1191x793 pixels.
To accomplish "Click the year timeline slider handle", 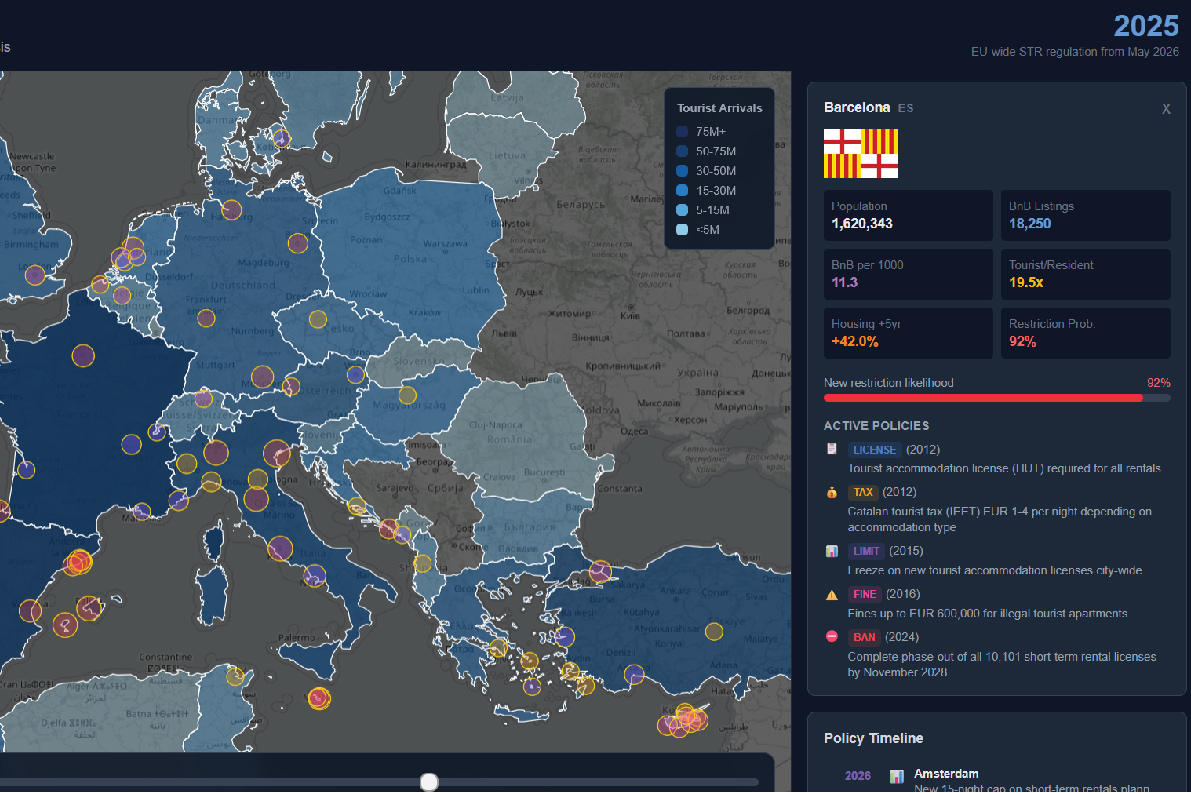I will (x=429, y=781).
